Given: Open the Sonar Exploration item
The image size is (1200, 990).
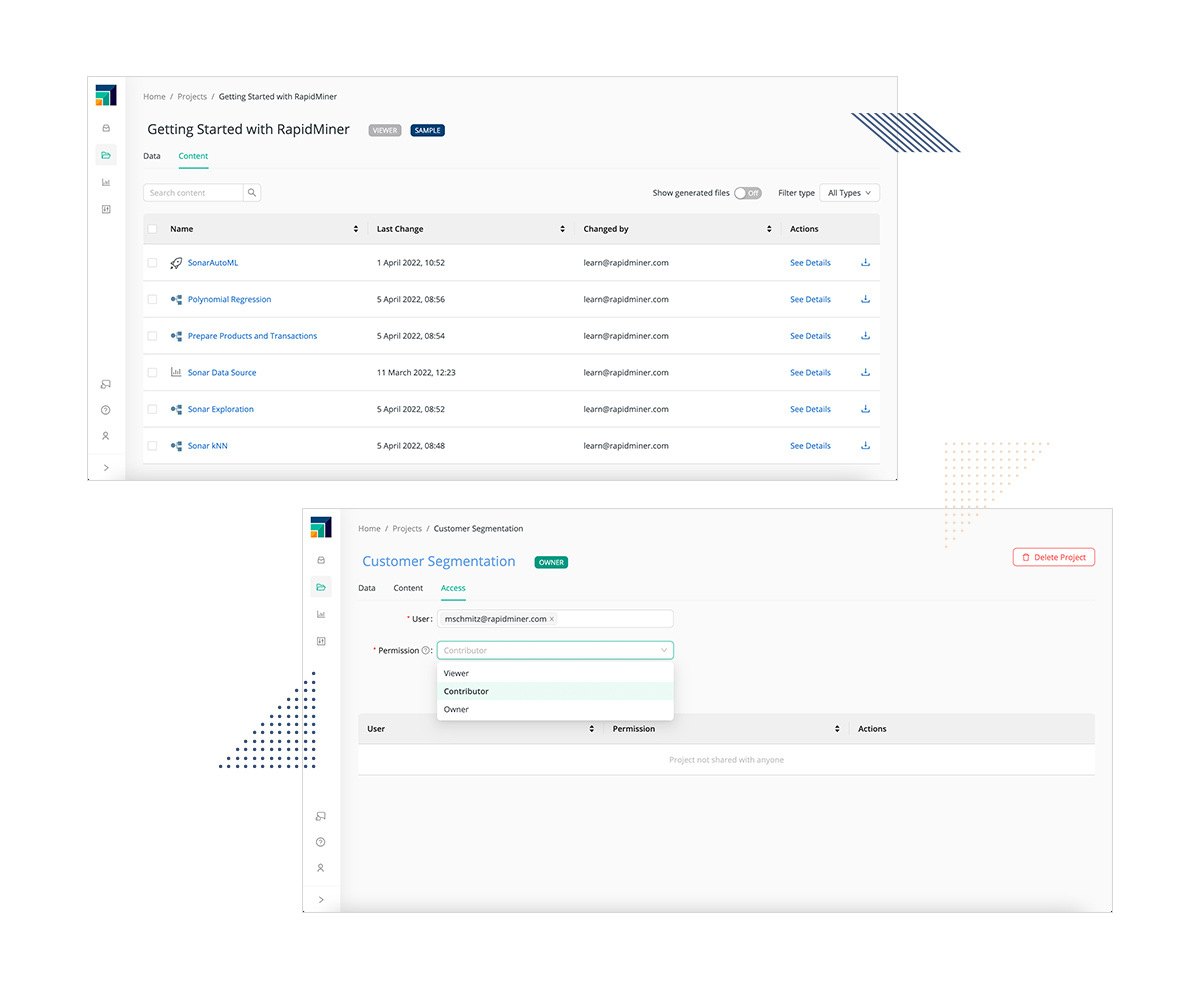Looking at the screenshot, I should coord(221,409).
